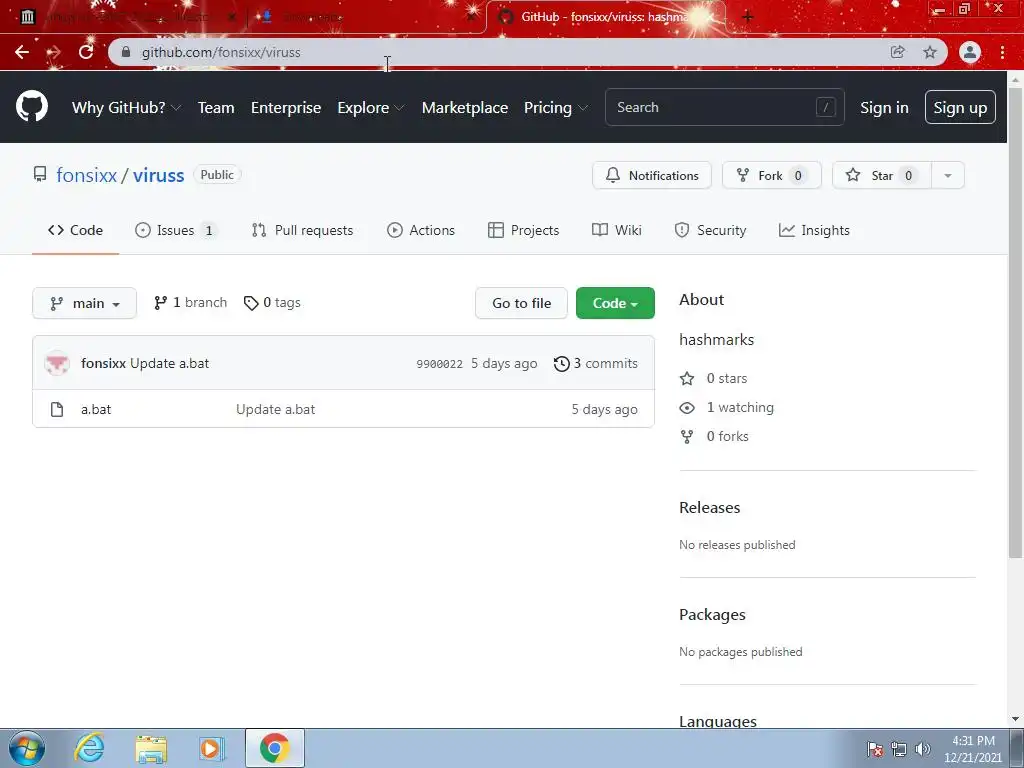Star the repository with the Star button
The height and width of the screenshot is (768, 1024).
[882, 175]
